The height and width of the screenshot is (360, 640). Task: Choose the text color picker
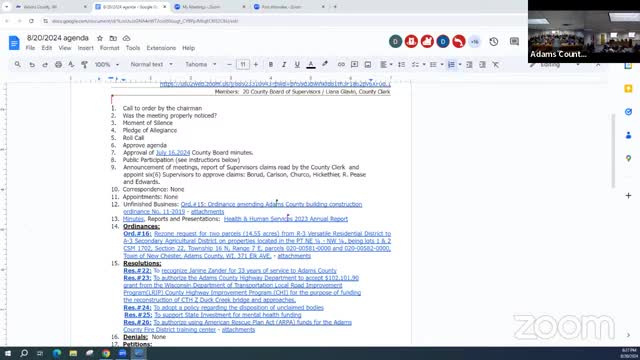pyautogui.click(x=311, y=64)
